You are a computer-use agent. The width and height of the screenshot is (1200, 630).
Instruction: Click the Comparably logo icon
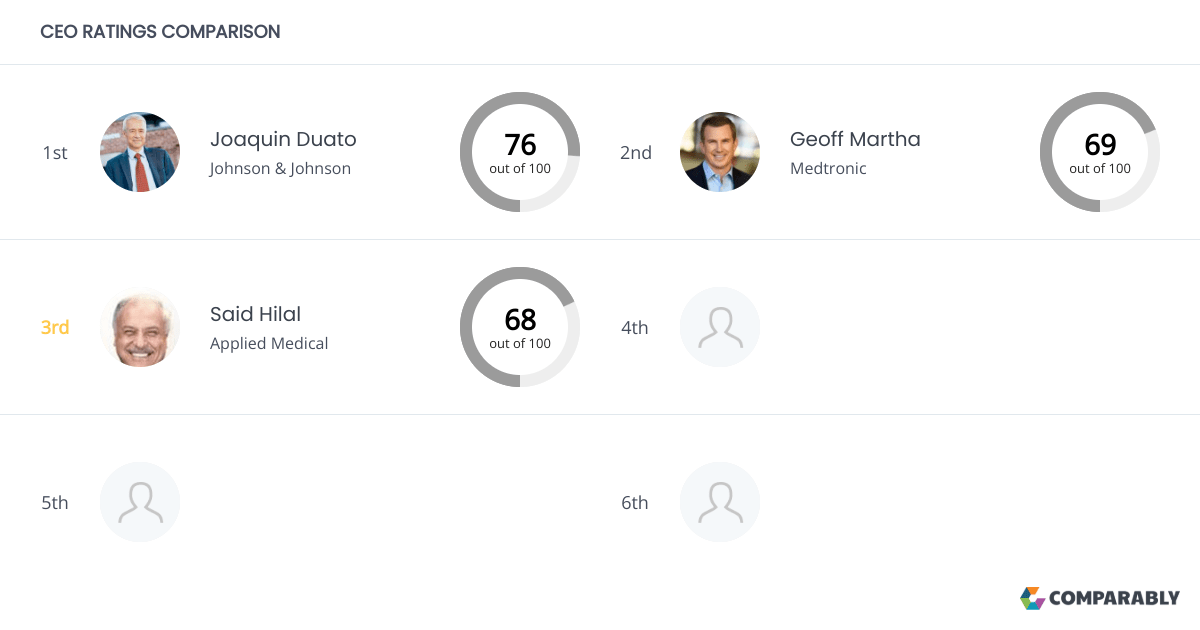tap(1032, 598)
